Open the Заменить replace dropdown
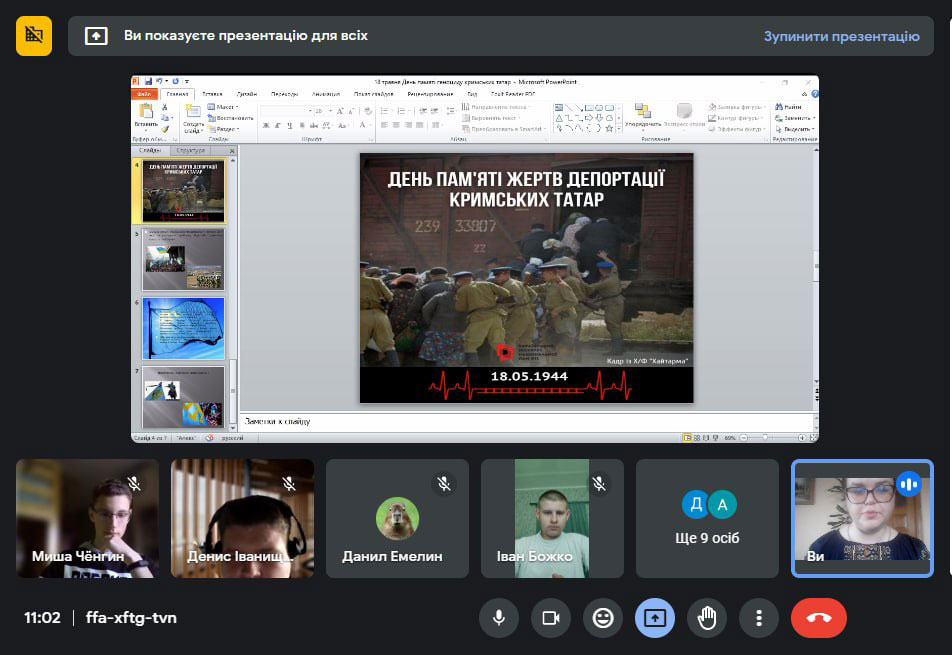This screenshot has width=952, height=655. point(795,118)
